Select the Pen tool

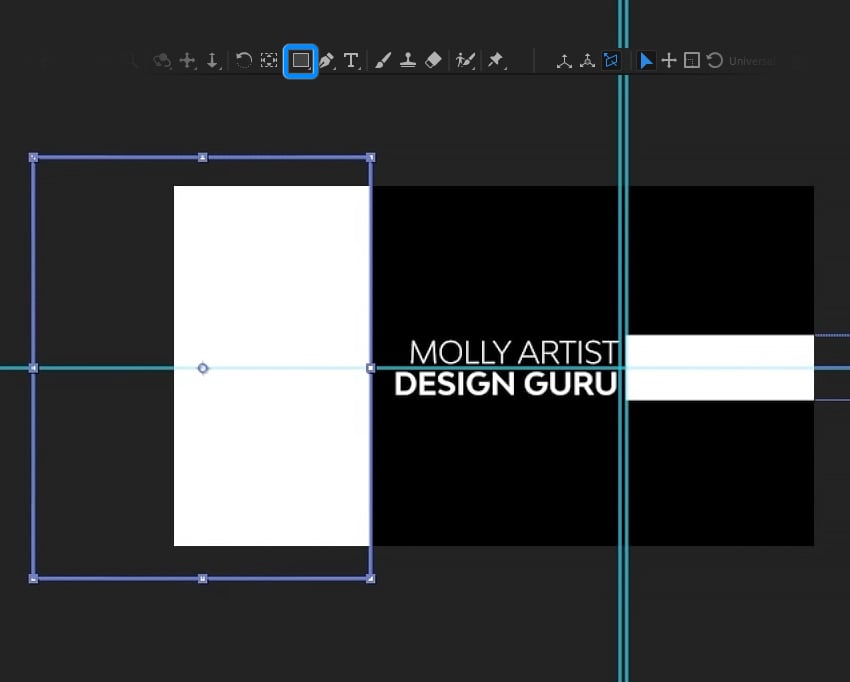327,60
